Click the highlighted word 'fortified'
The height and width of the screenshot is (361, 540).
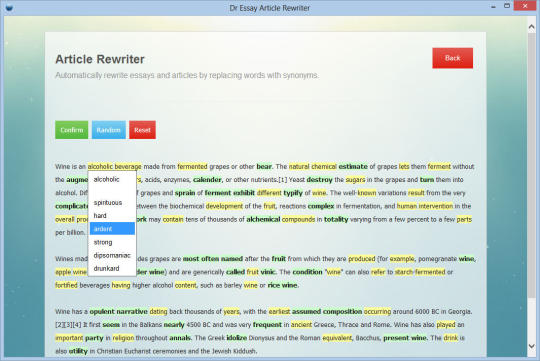(x=66, y=285)
